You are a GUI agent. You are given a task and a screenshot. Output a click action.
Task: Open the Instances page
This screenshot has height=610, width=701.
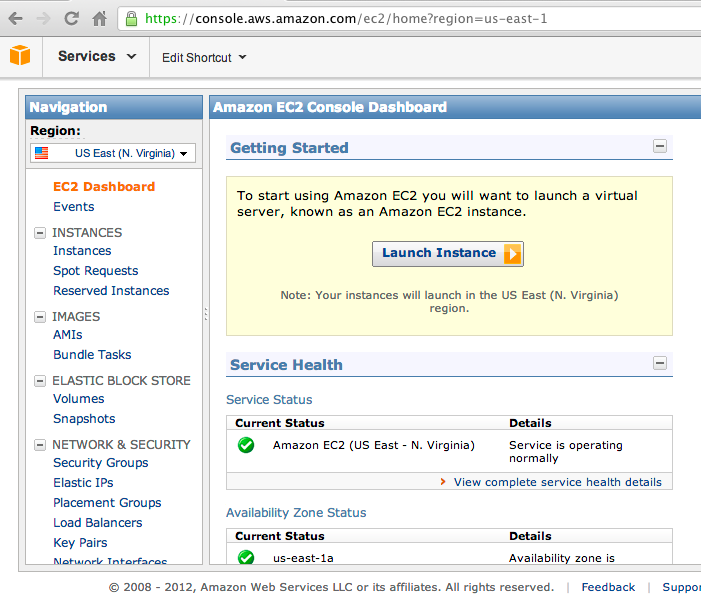[82, 251]
